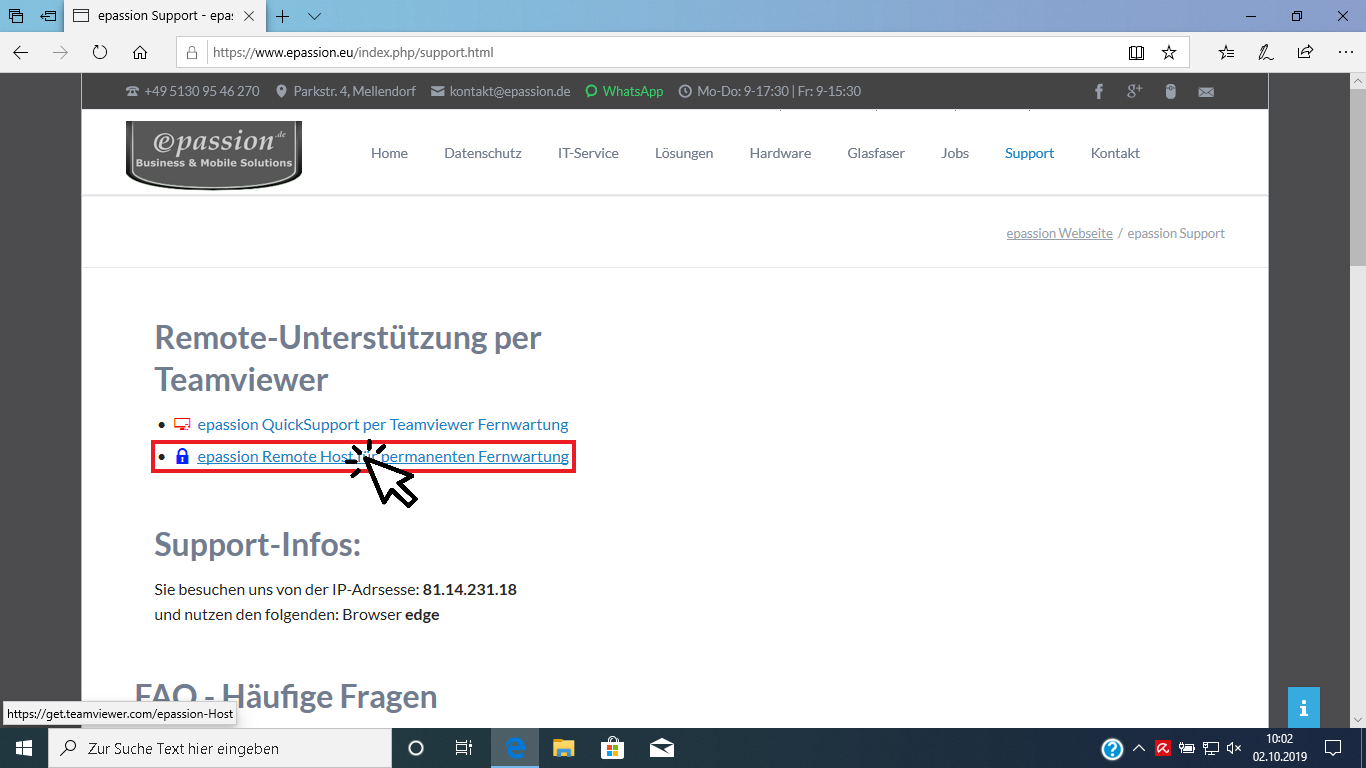This screenshot has height=768, width=1366.
Task: Click the Add notes pen icon
Action: (1266, 53)
